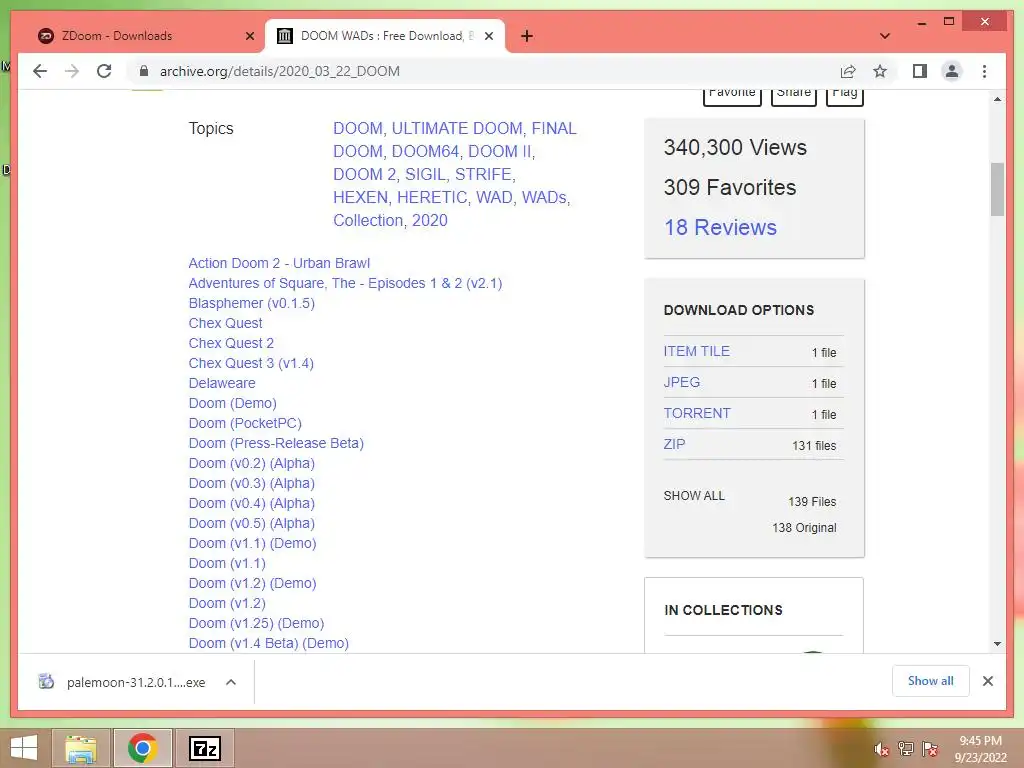Open Doom (v1.4 Beta) (Demo)
The height and width of the screenshot is (768, 1024).
[268, 643]
